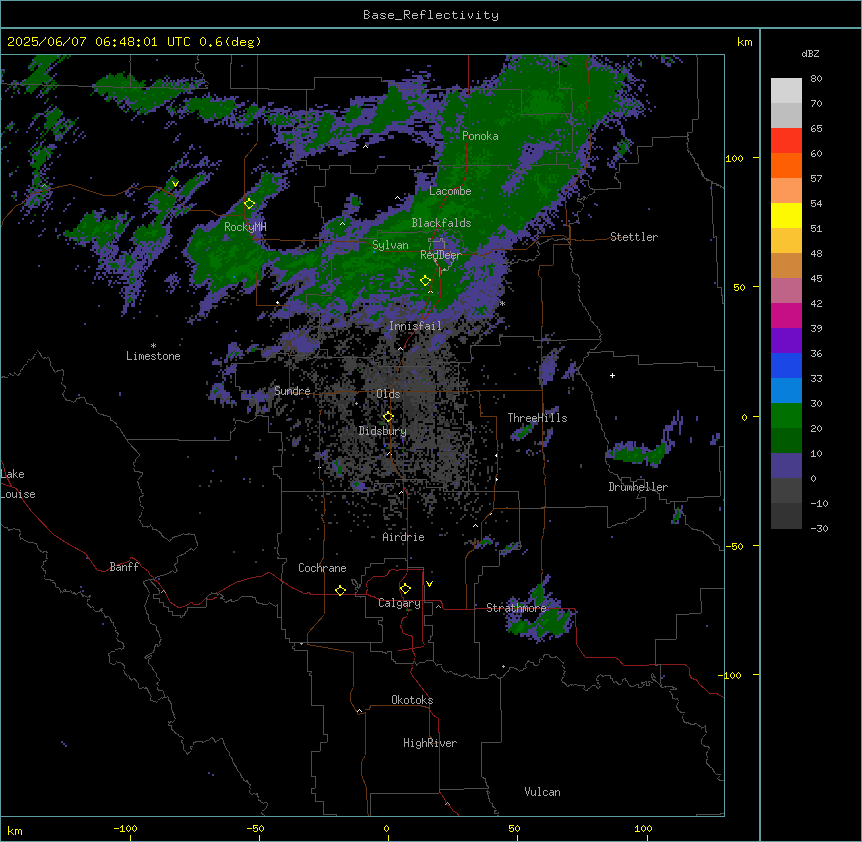Image resolution: width=862 pixels, height=842 pixels.
Task: Click the Olds city label
Action: click(388, 394)
